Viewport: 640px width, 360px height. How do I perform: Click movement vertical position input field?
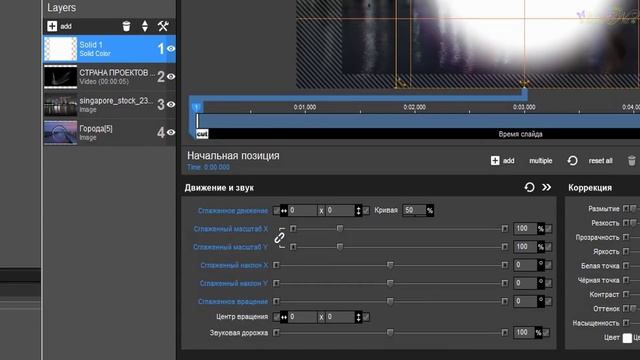coord(340,210)
